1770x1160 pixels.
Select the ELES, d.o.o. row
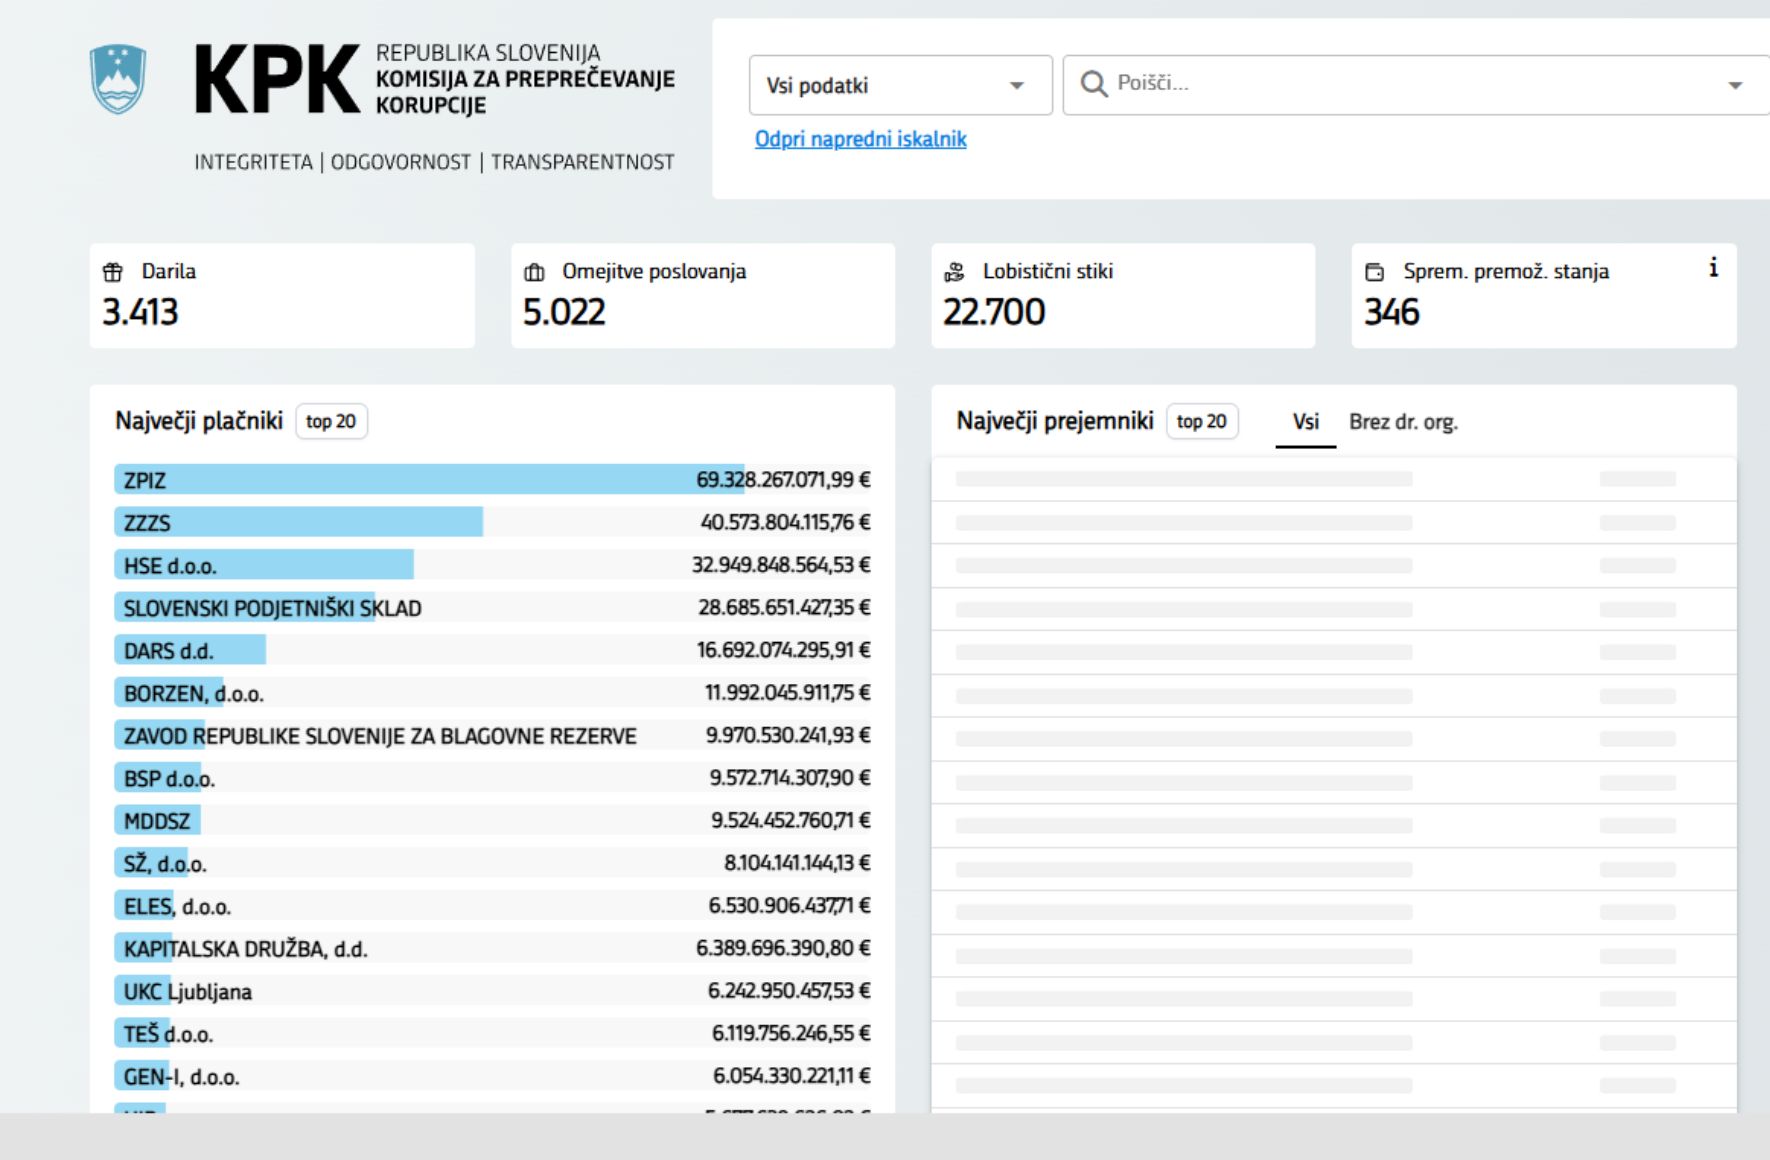[492, 905]
